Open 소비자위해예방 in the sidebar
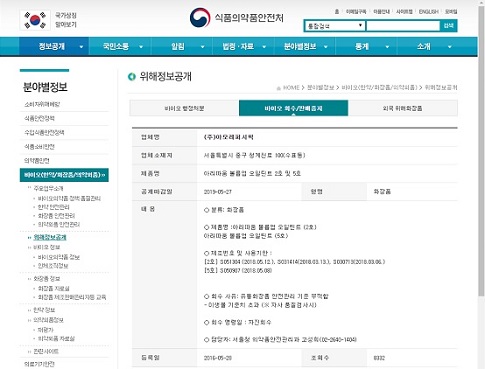Image resolution: width=485 pixels, height=369 pixels. click(42, 104)
